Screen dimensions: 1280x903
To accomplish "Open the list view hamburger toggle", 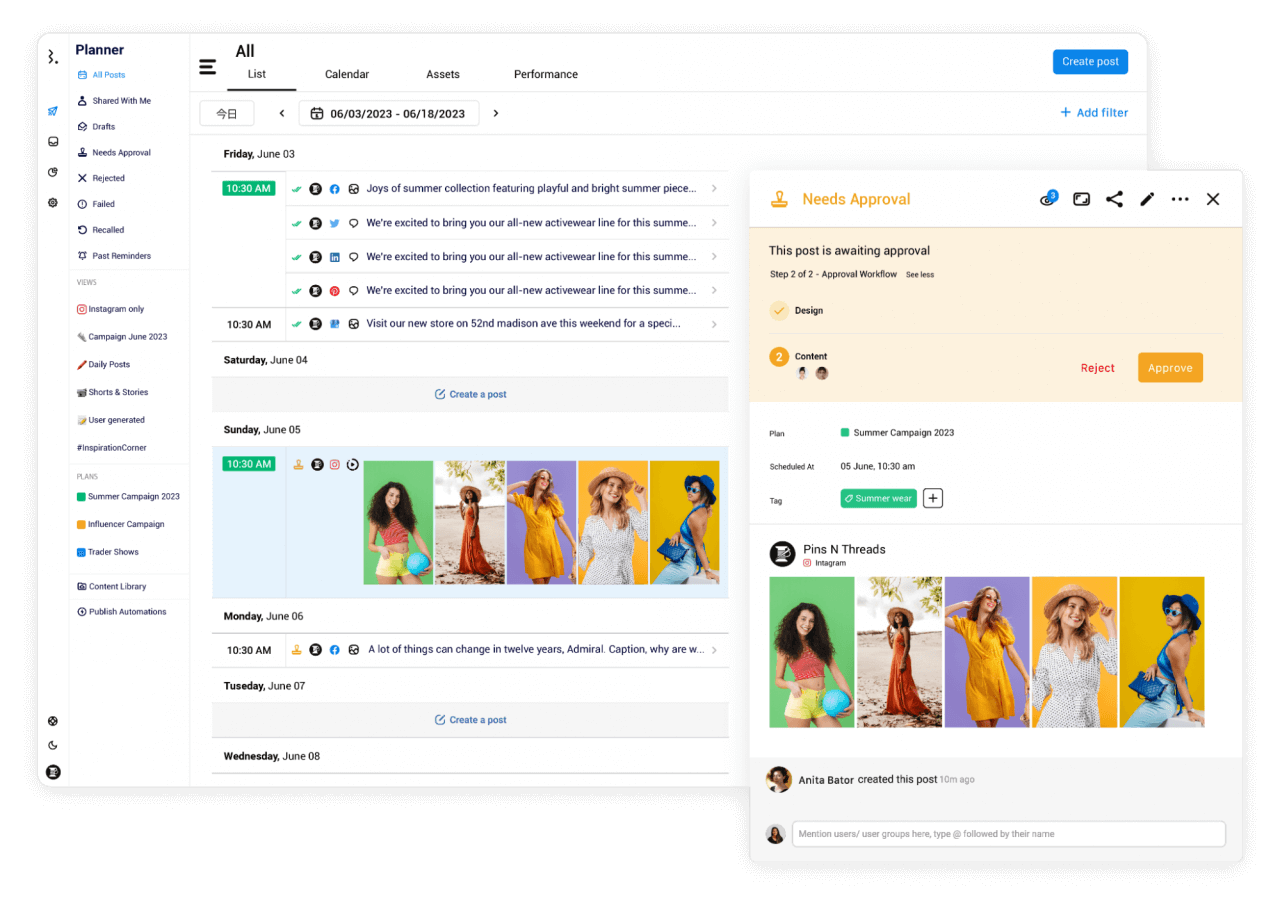I will [207, 67].
